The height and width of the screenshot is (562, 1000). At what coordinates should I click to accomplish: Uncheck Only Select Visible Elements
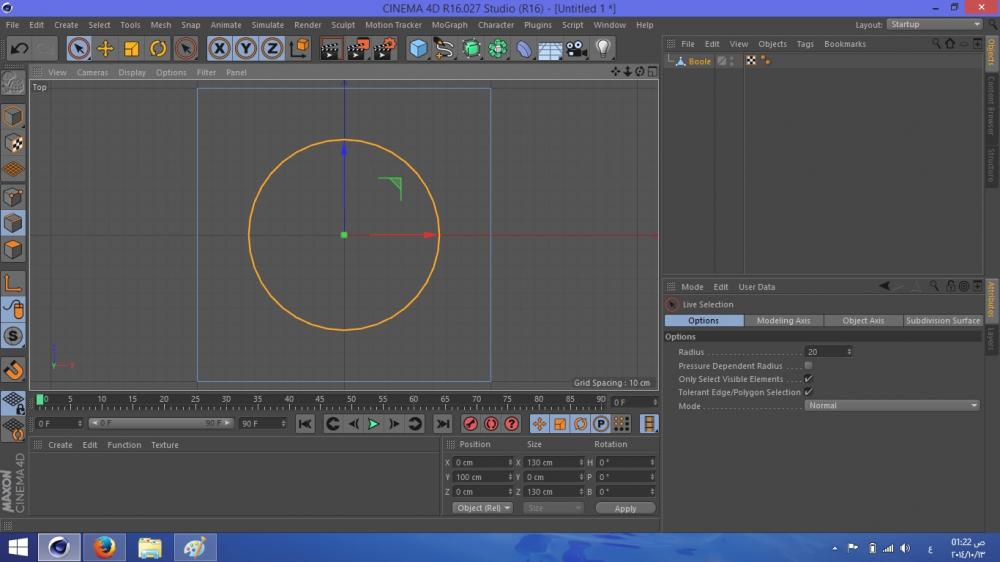808,379
